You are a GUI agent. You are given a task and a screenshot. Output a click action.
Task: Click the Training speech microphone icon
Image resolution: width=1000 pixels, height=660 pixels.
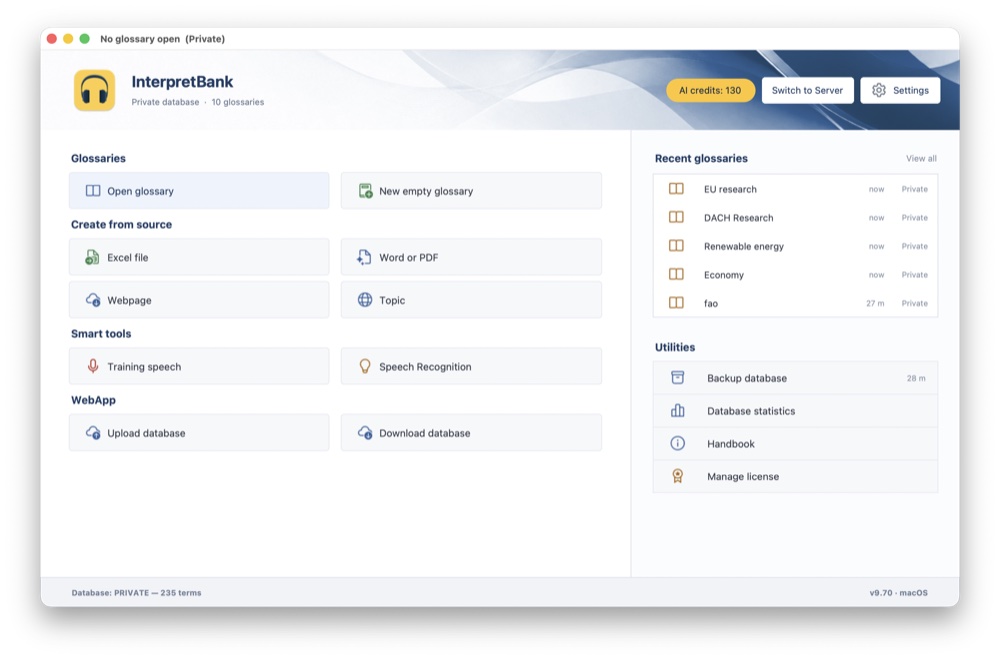point(93,366)
